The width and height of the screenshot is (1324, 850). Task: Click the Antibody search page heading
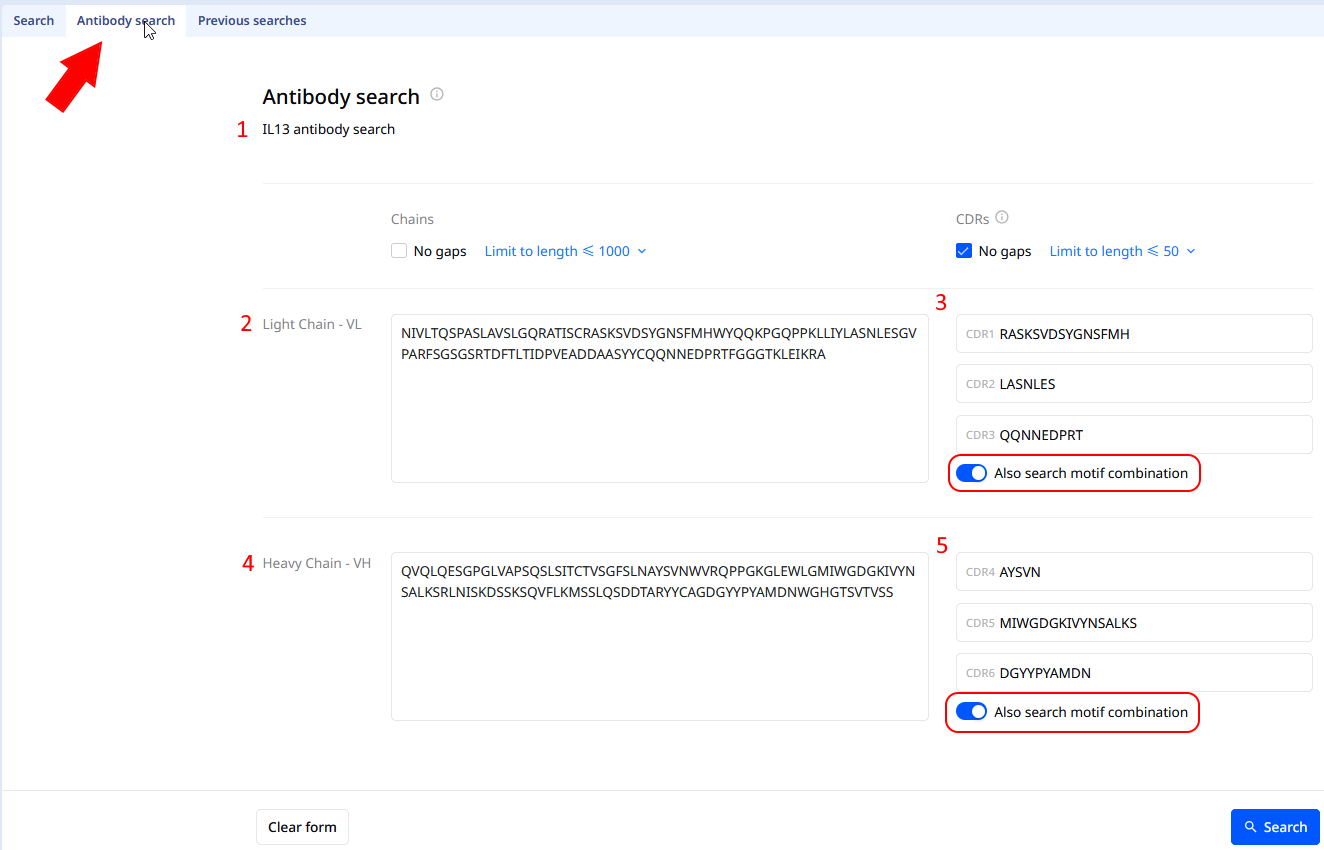341,97
